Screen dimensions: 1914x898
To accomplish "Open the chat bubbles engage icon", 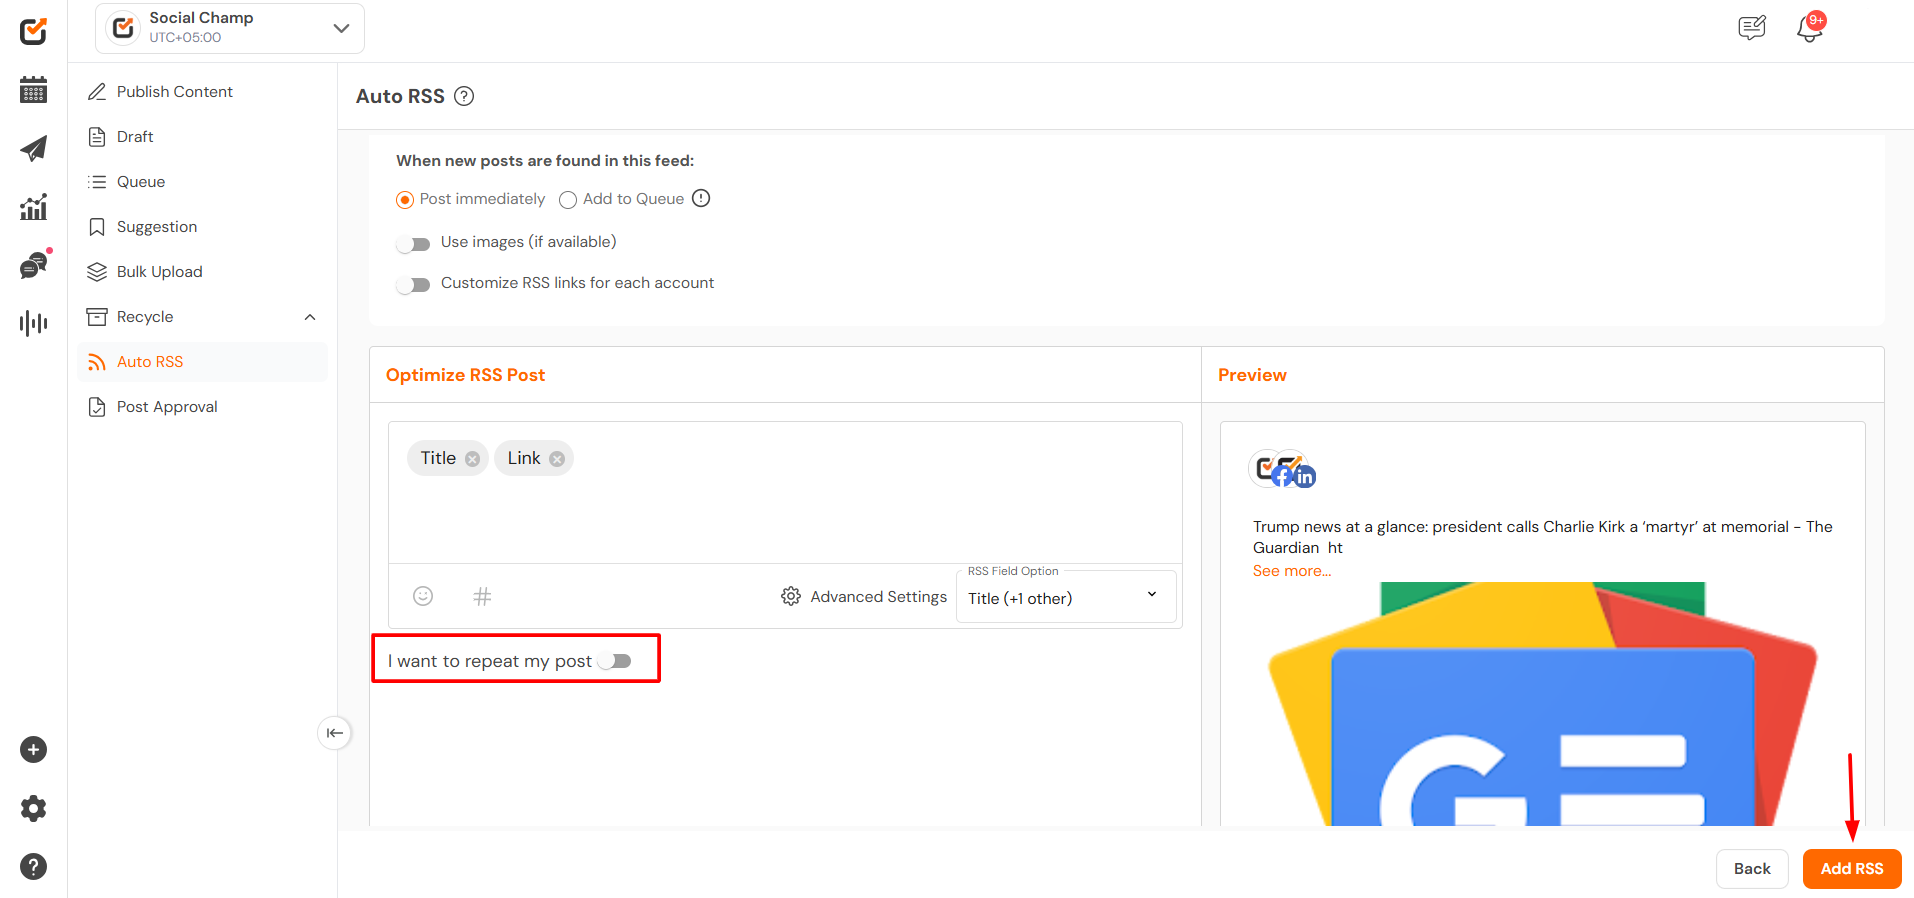I will point(33,265).
